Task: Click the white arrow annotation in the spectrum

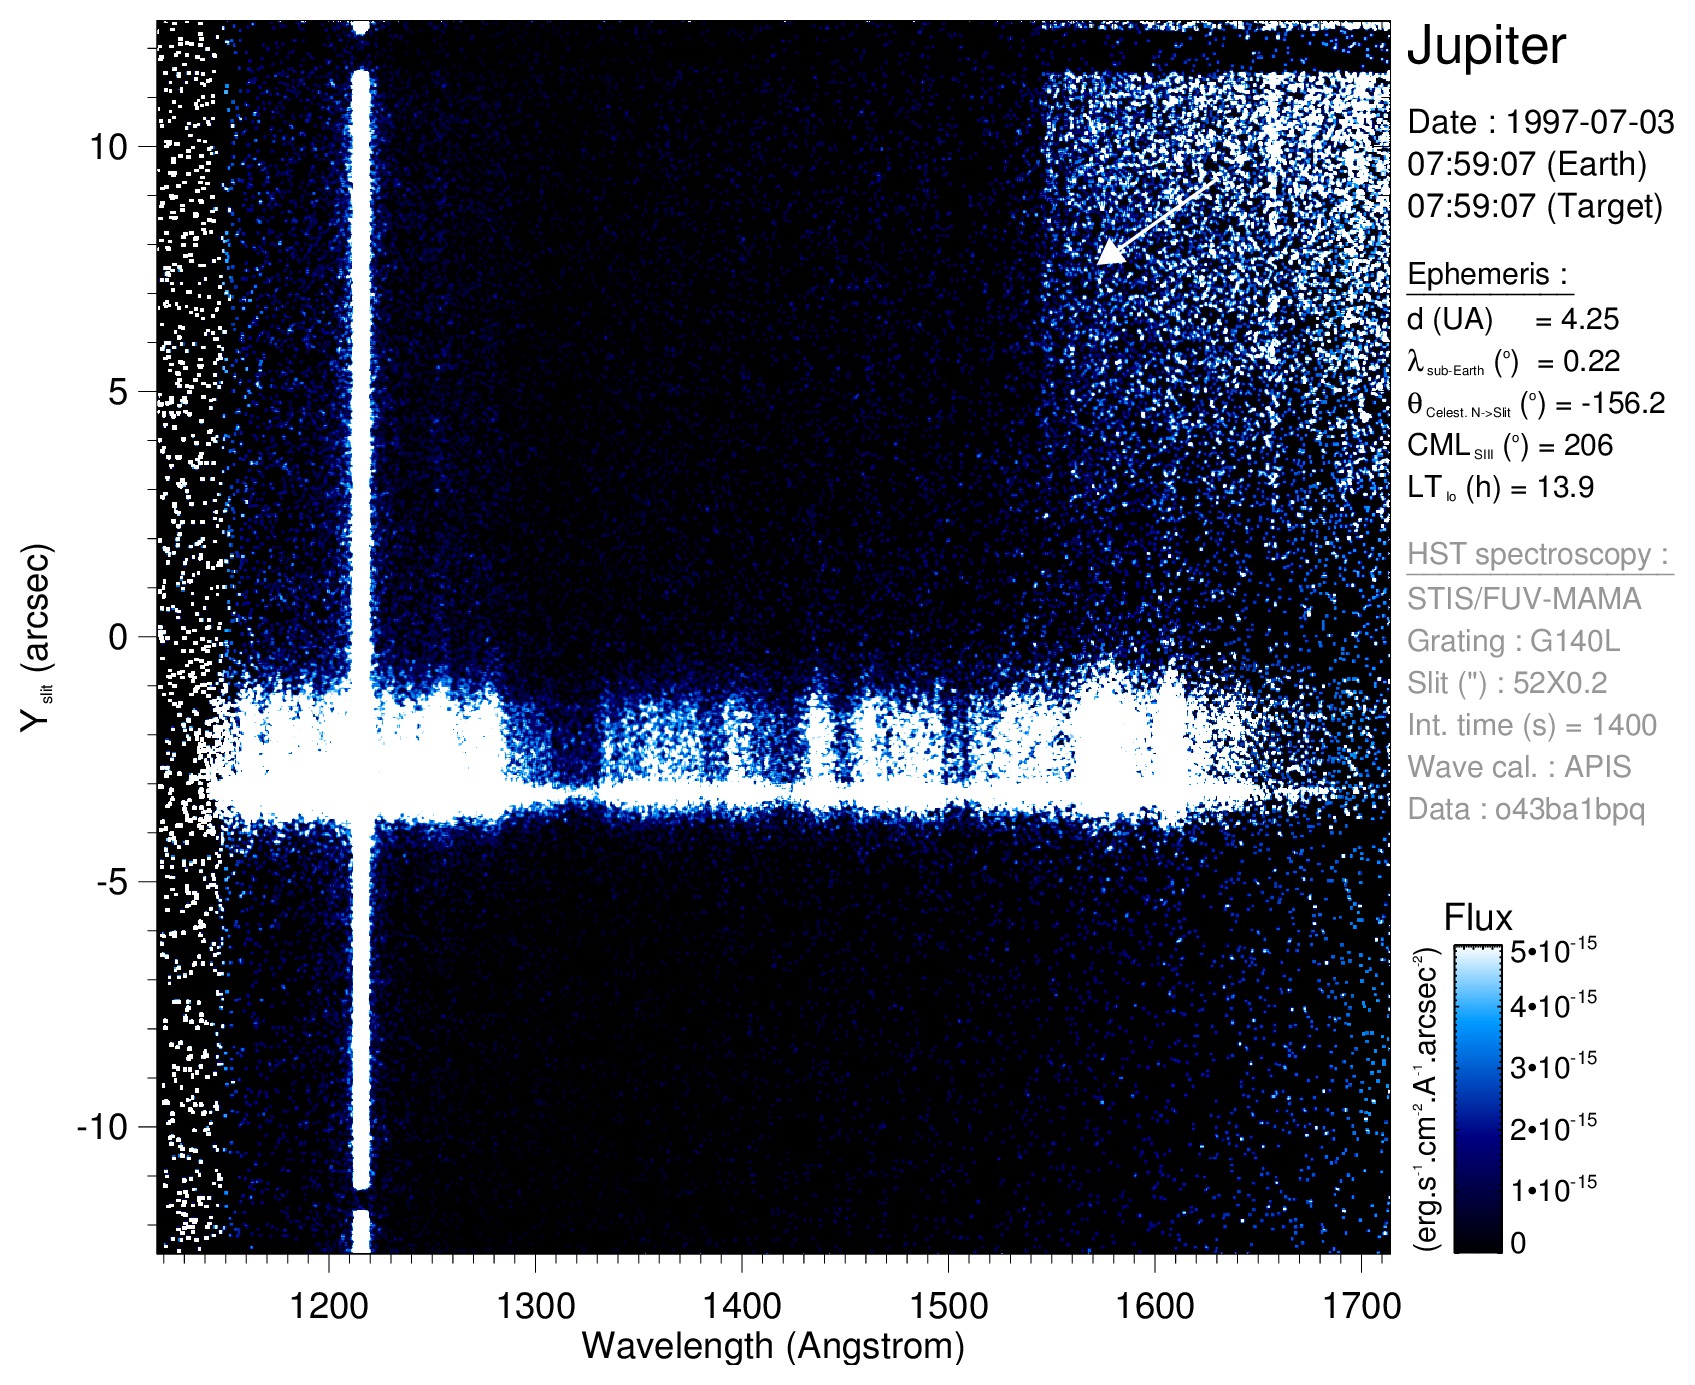Action: tap(1156, 220)
